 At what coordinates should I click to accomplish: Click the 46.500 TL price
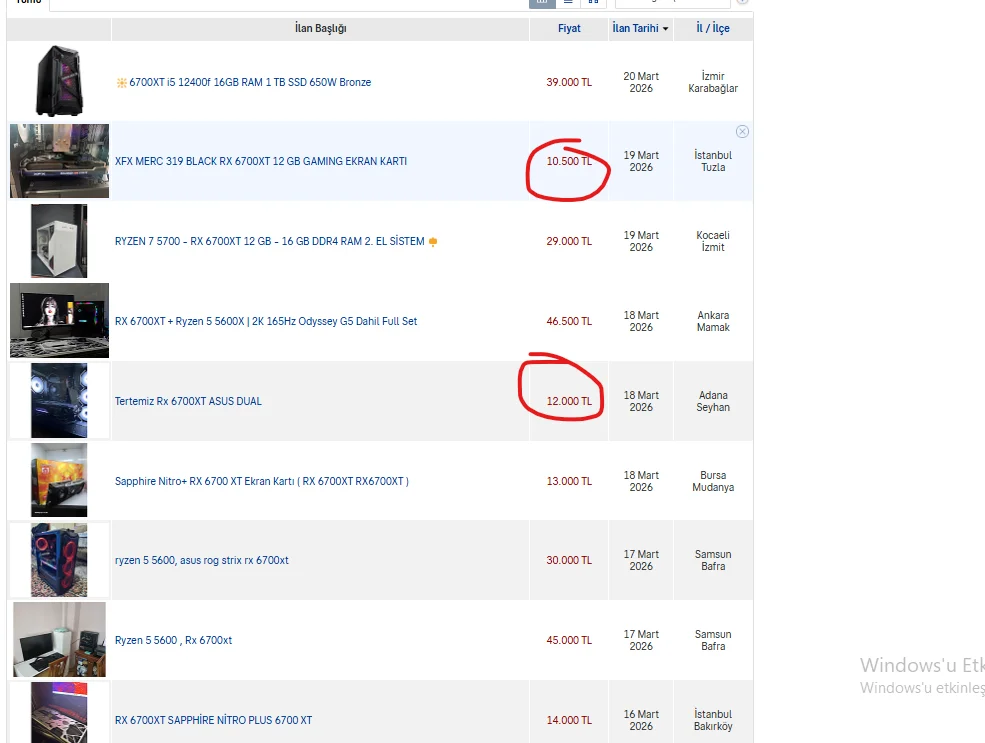click(569, 321)
